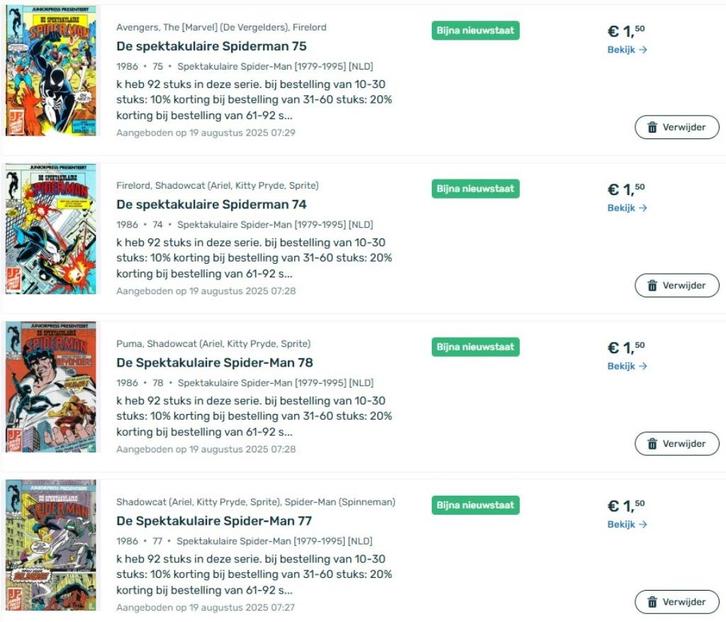726x622 pixels.
Task: Open title De Spektakulaire Spider-Man 77
Action: pos(214,521)
